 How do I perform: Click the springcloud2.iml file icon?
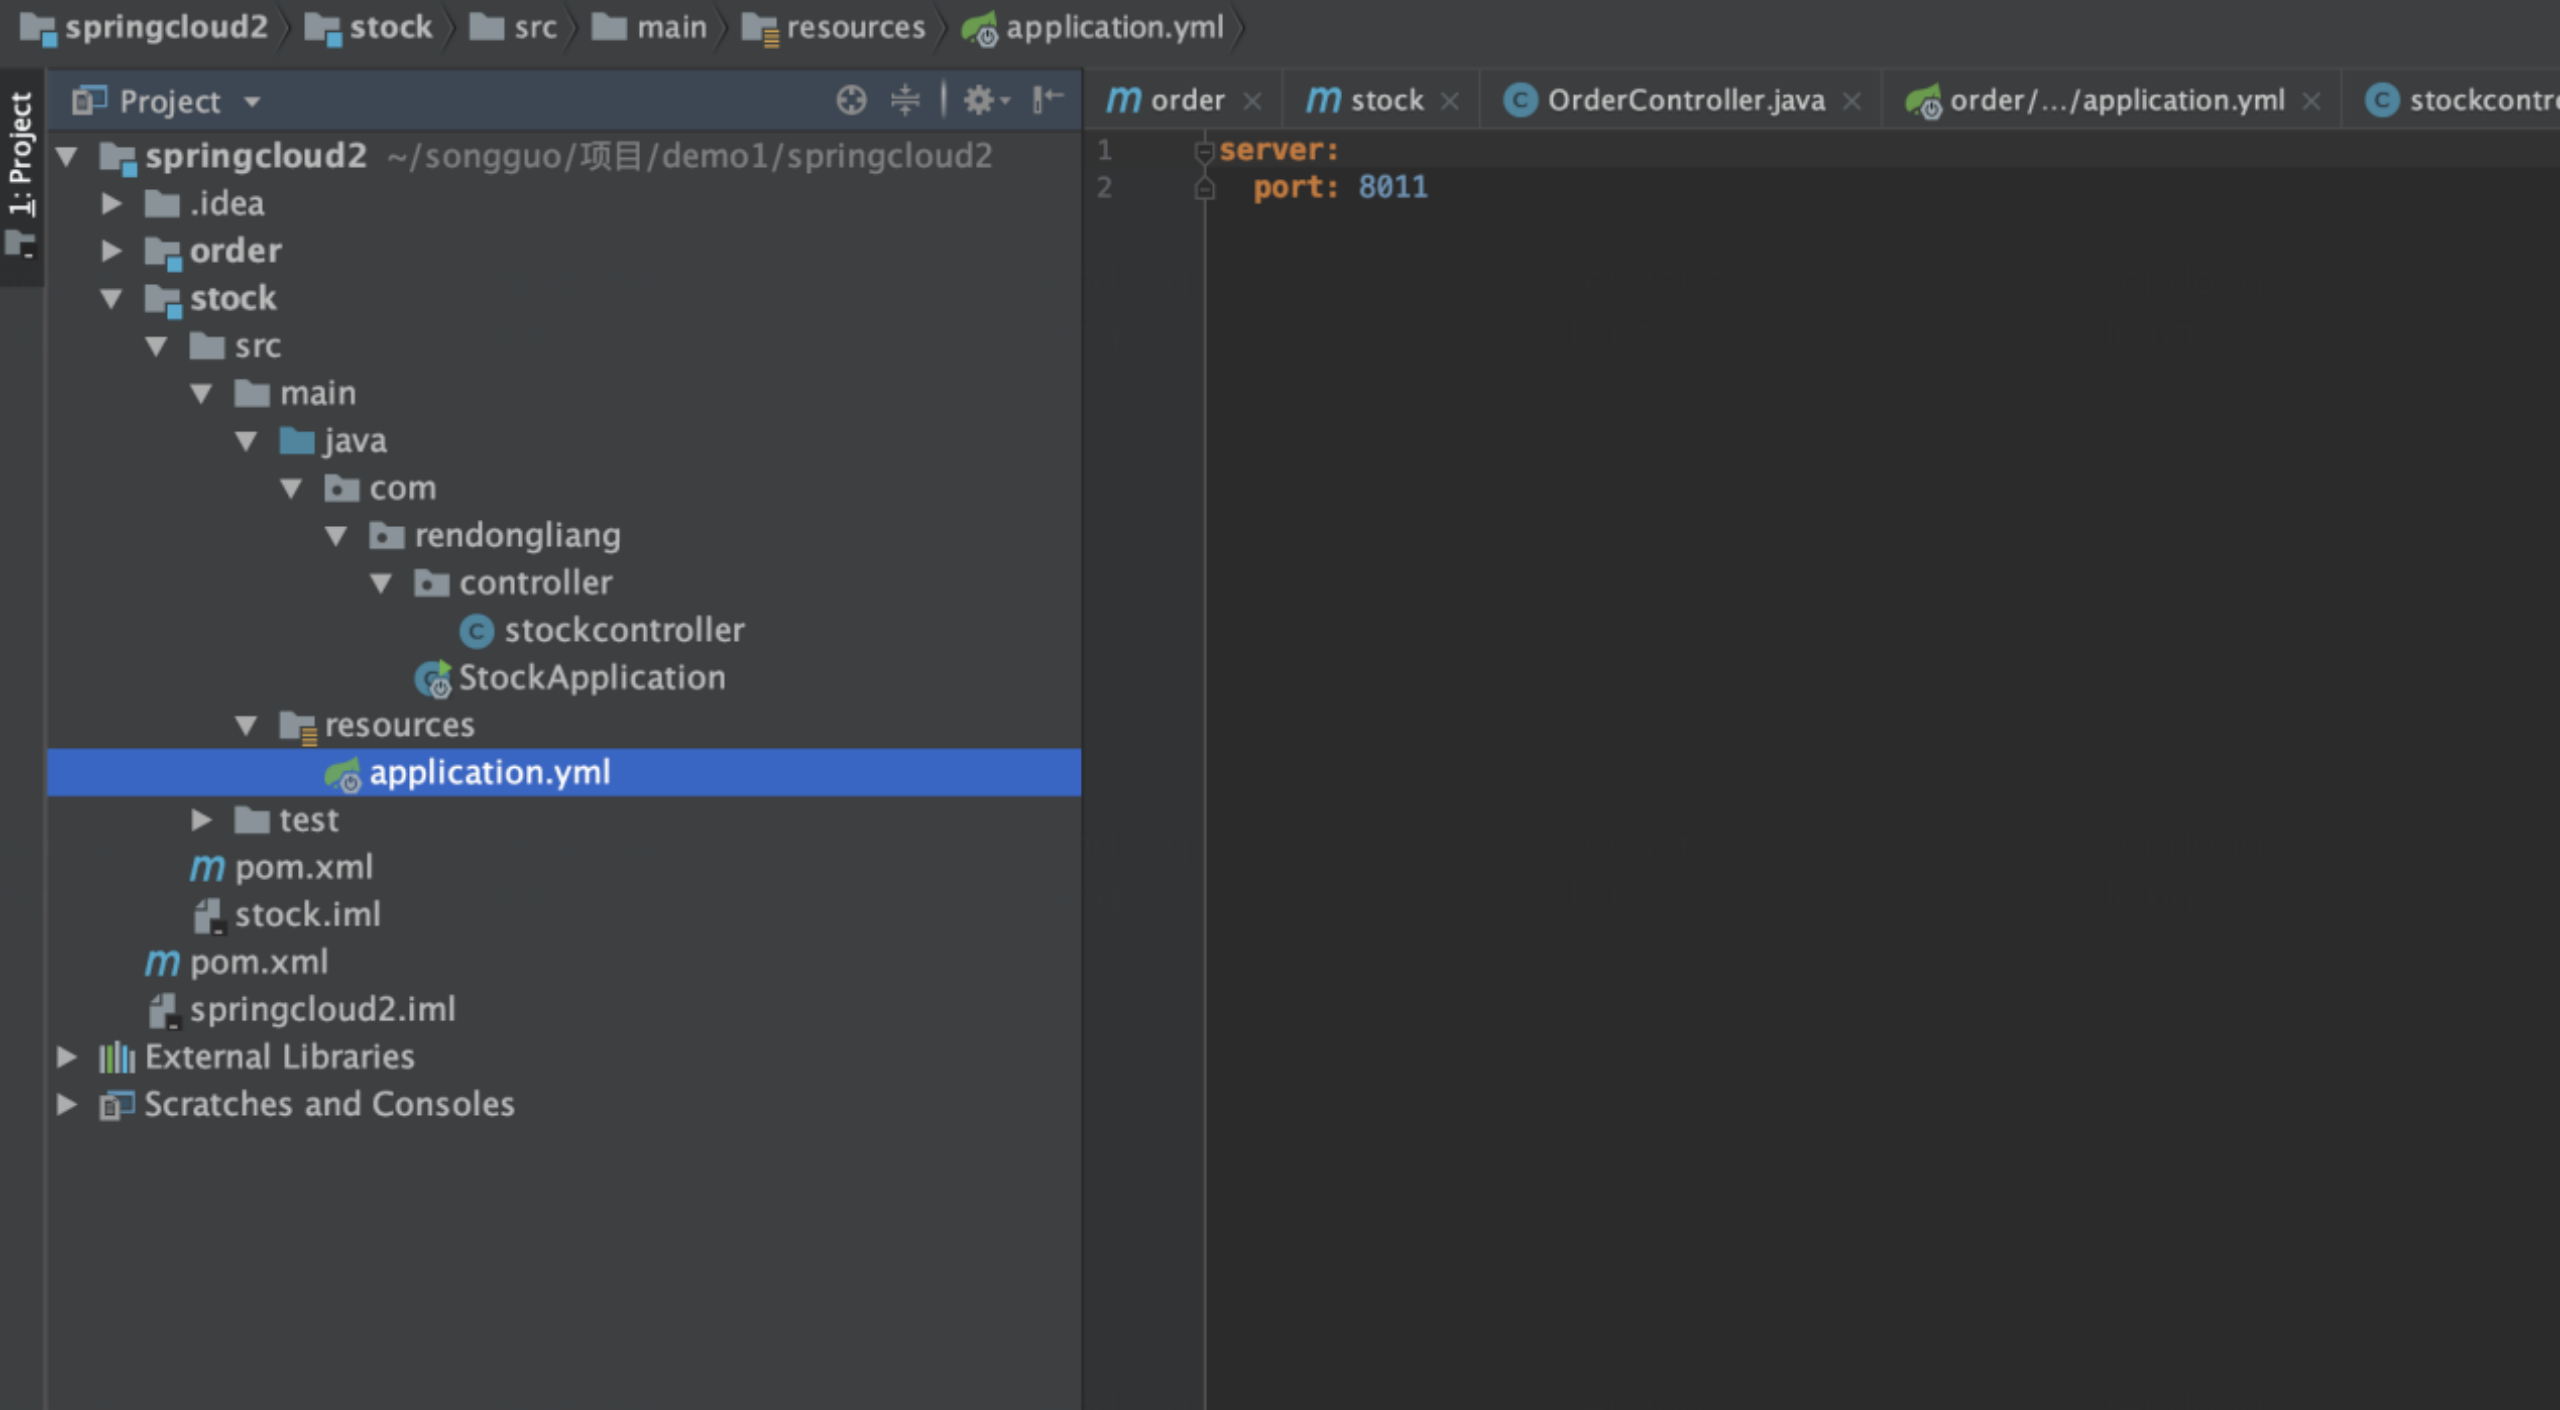click(x=163, y=1011)
